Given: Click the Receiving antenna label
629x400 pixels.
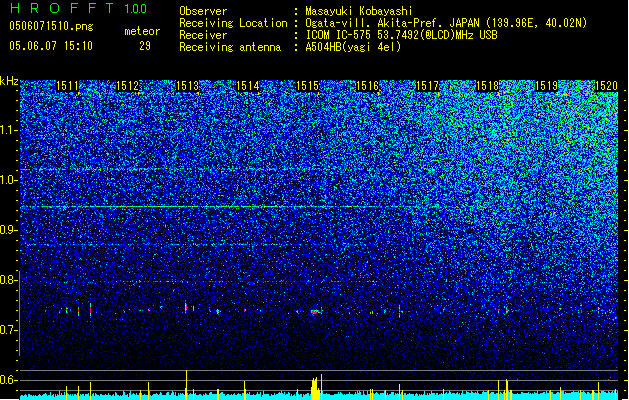Looking at the screenshot, I should [x=230, y=47].
